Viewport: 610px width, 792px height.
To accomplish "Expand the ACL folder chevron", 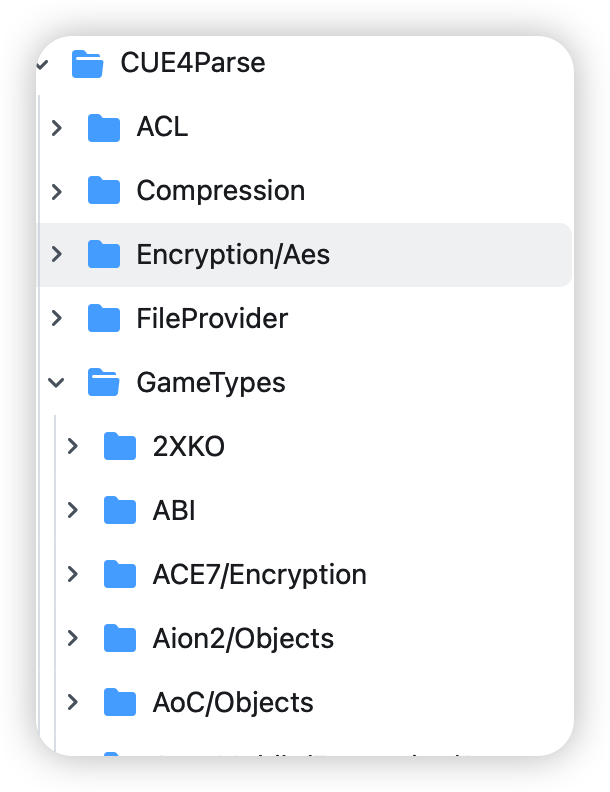I will tap(57, 128).
